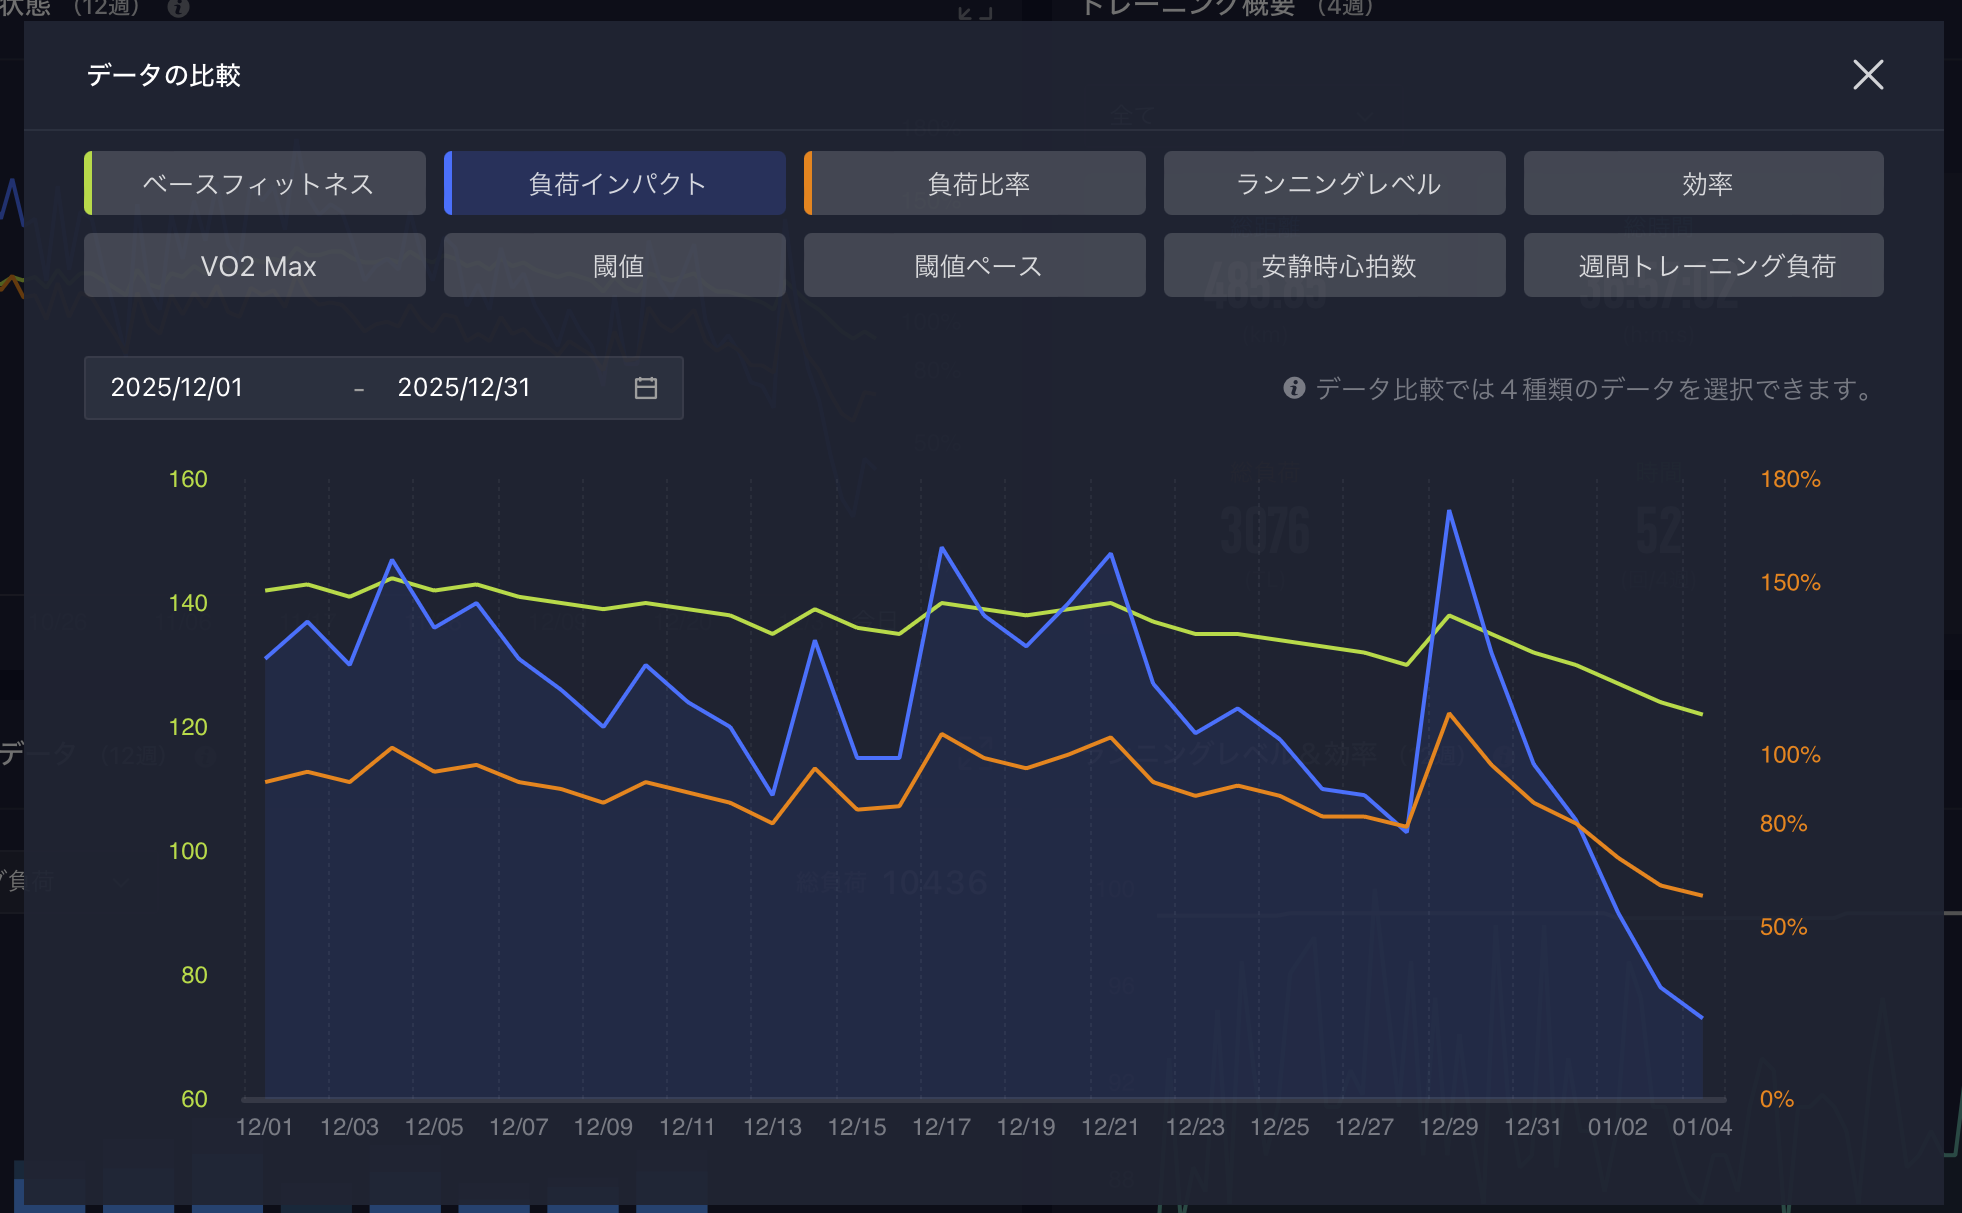The width and height of the screenshot is (1962, 1213).
Task: Click the expand icon behind the dialog top
Action: 974,12
